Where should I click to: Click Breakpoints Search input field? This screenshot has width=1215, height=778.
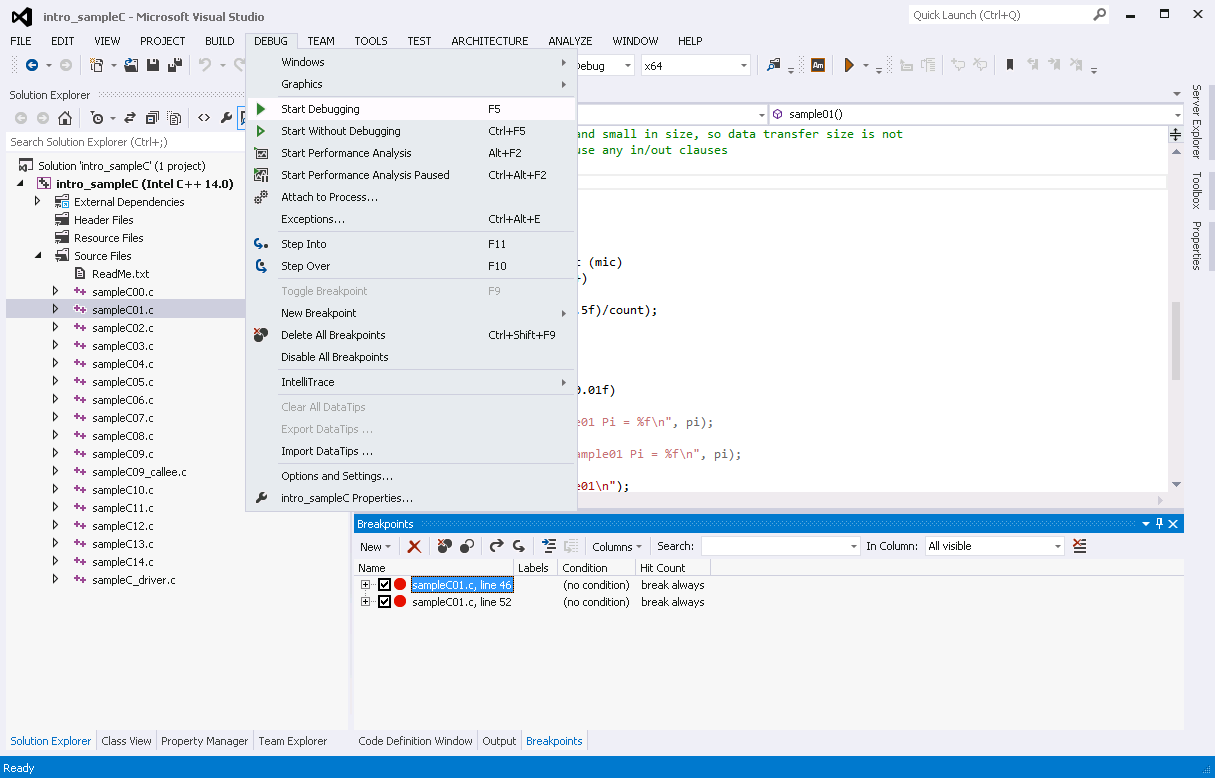pos(780,546)
